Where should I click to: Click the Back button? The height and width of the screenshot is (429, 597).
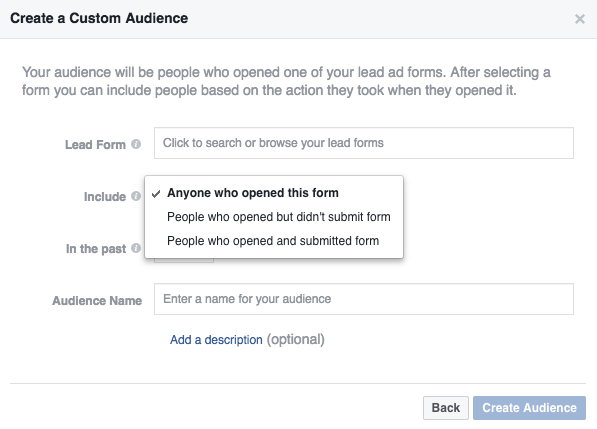[x=445, y=408]
